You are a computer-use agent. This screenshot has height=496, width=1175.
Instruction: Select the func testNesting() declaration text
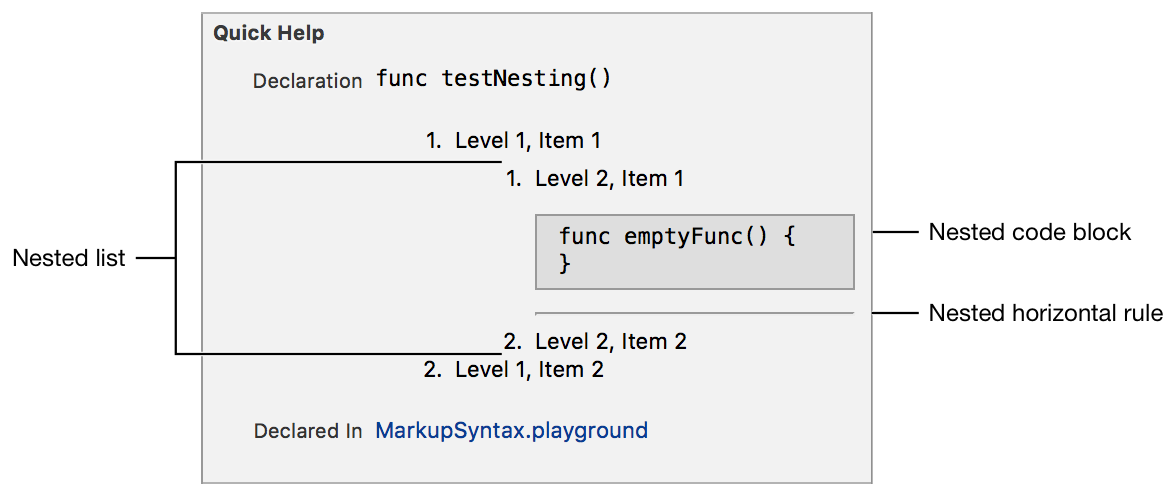click(x=493, y=79)
